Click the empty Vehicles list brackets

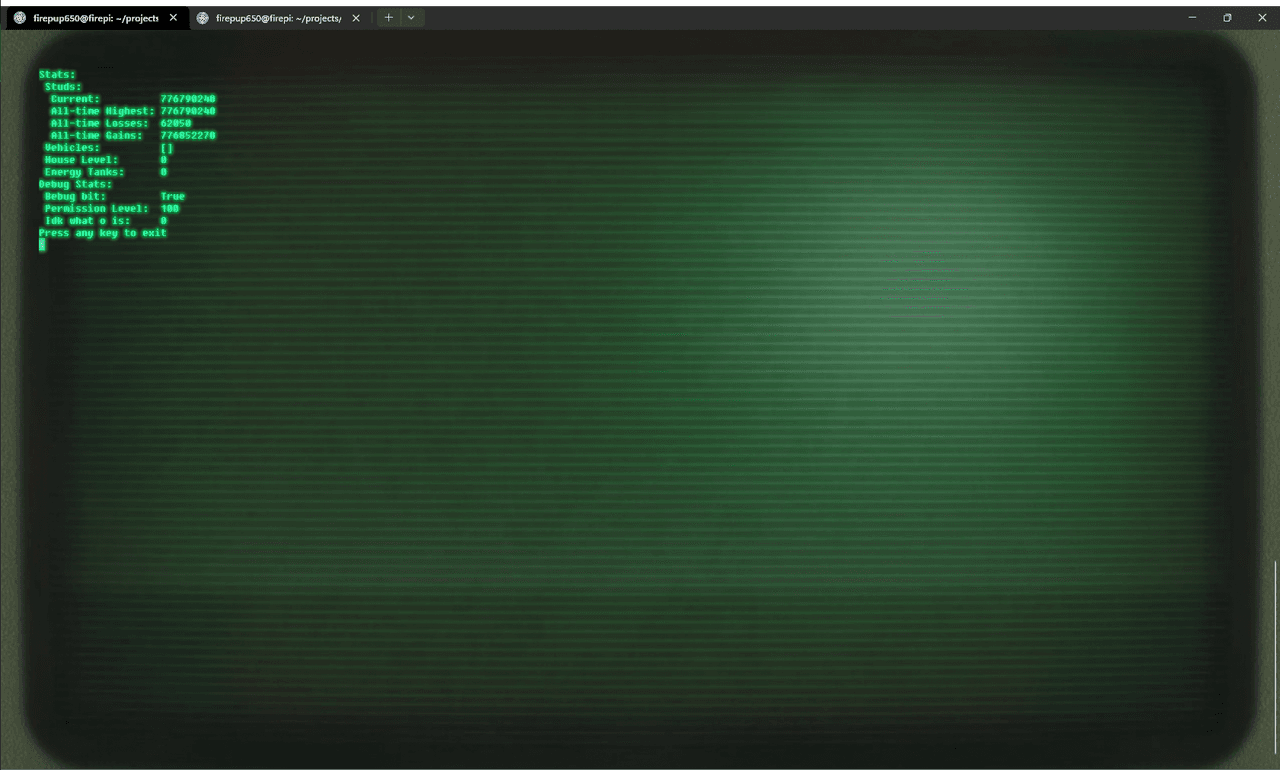coord(166,148)
